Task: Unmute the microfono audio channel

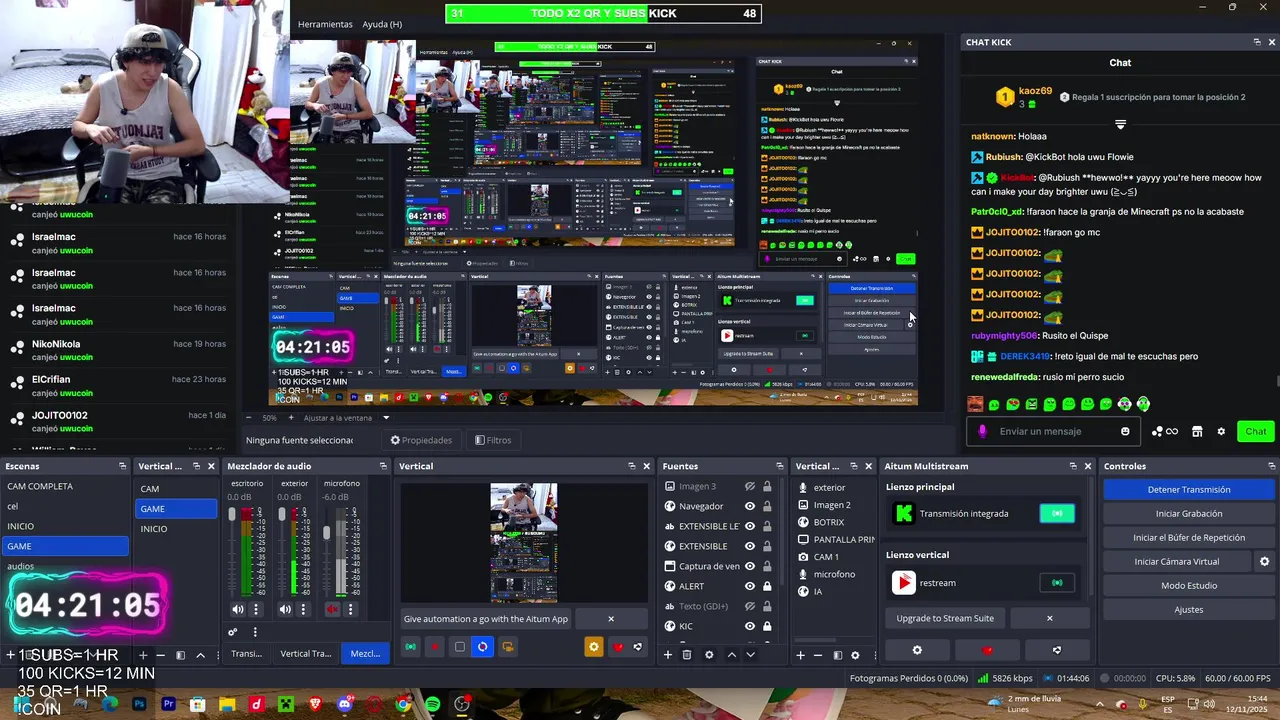Action: point(333,609)
